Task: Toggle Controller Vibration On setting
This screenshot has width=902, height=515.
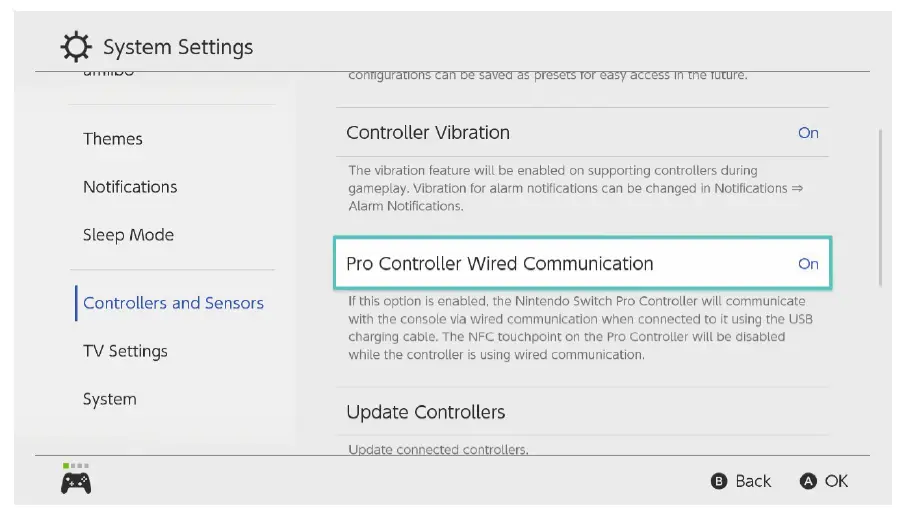Action: [x=807, y=133]
